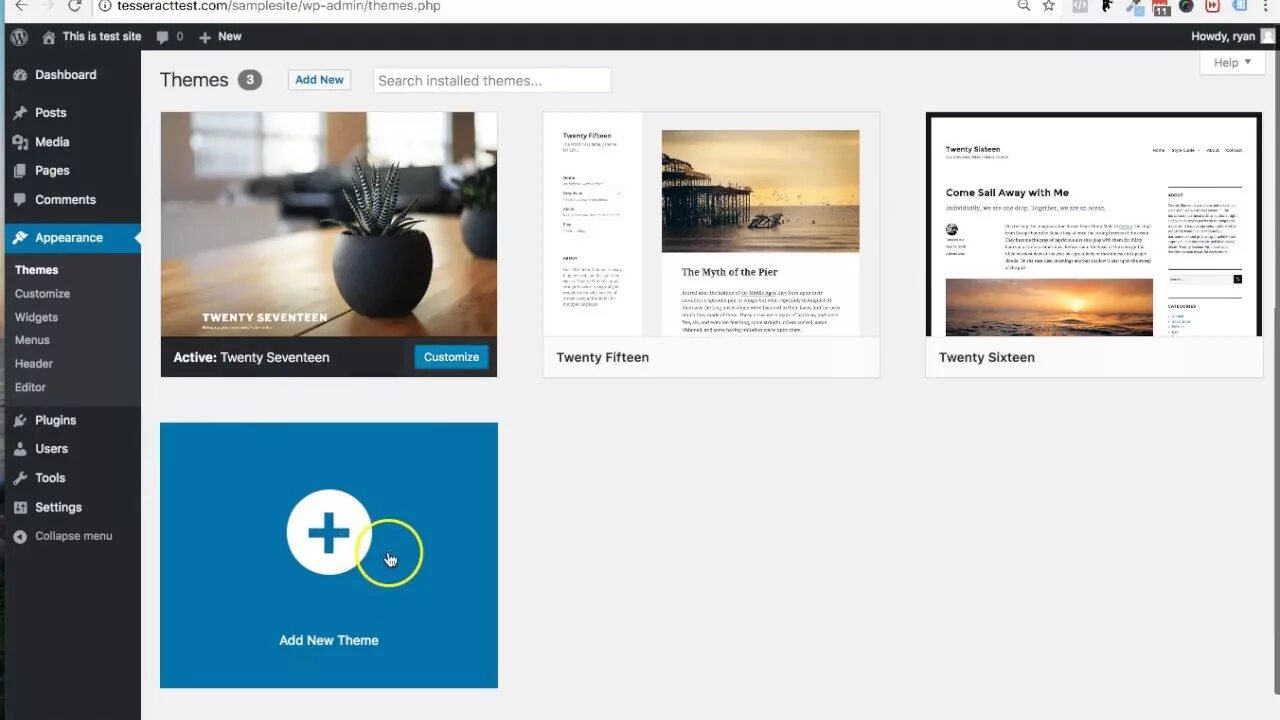Open the Customize submenu link

point(42,294)
